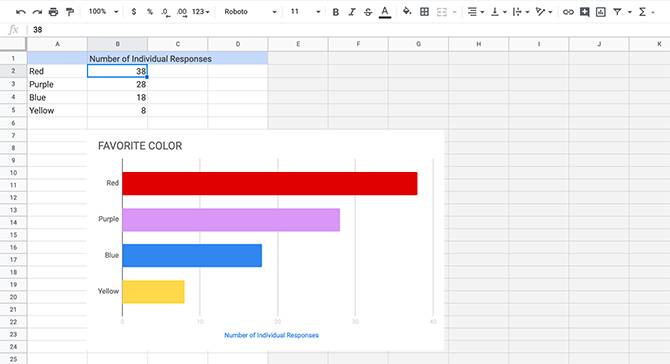The width and height of the screenshot is (670, 364).
Task: Click the Yellow axis label in chart
Action: [109, 291]
